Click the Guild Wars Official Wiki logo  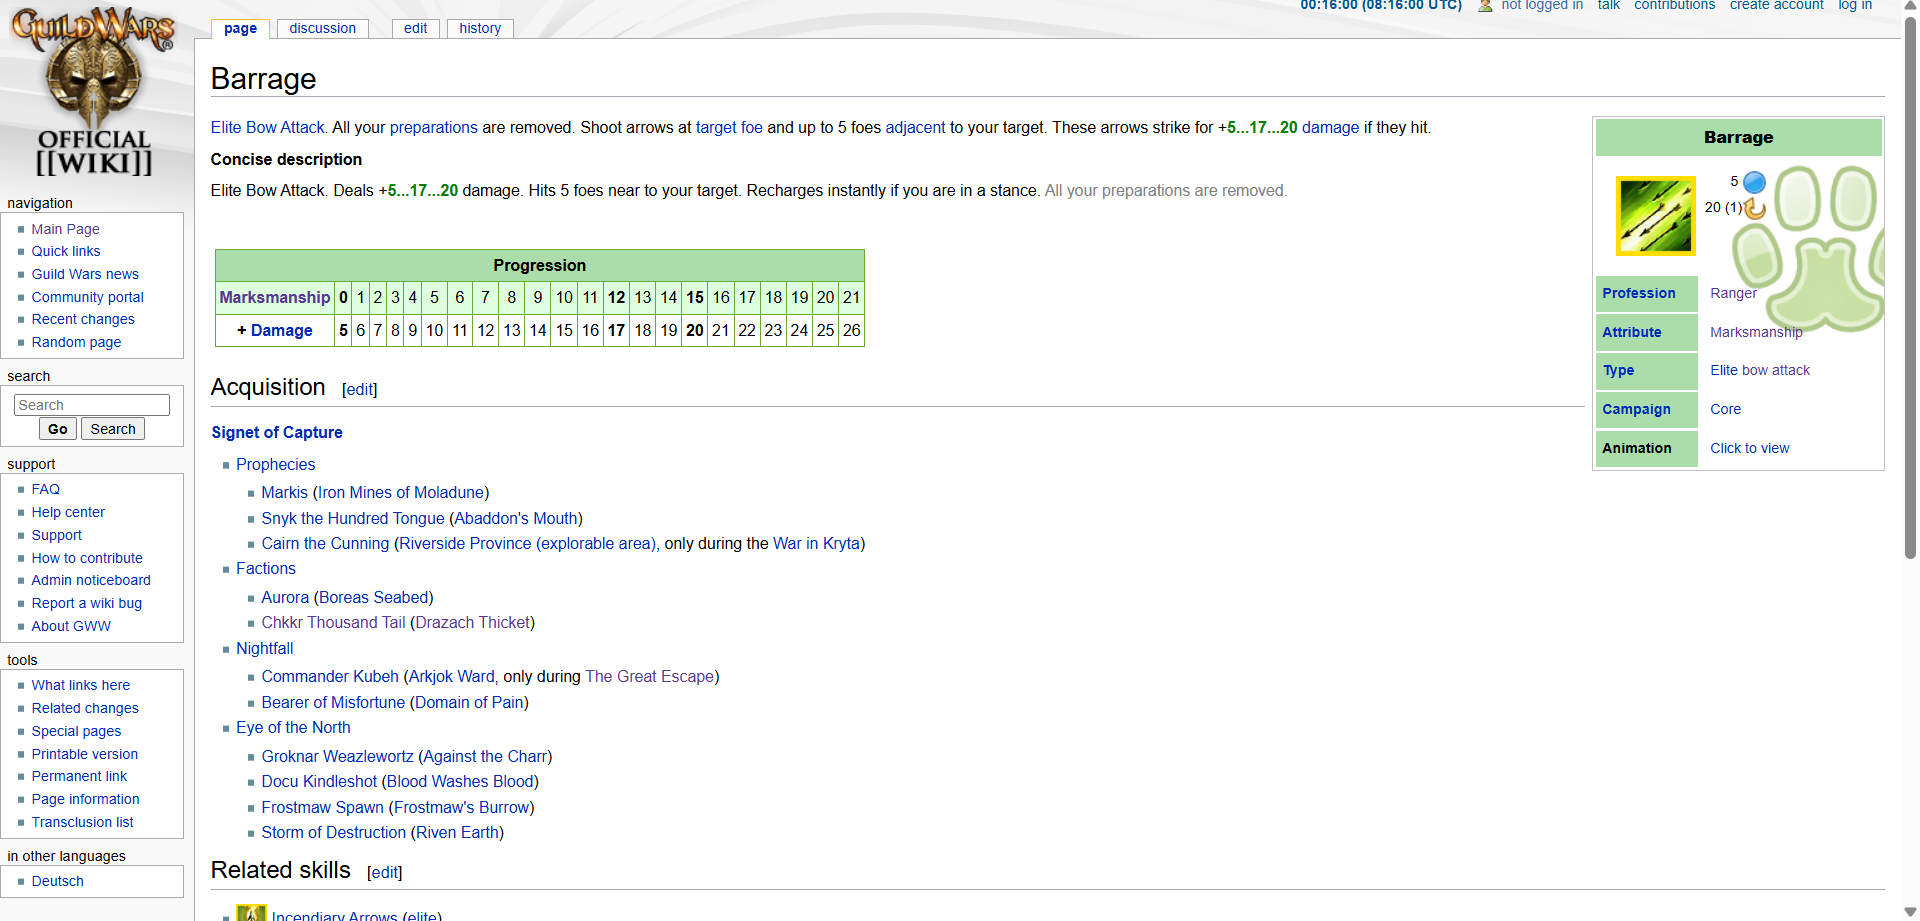[x=94, y=93]
